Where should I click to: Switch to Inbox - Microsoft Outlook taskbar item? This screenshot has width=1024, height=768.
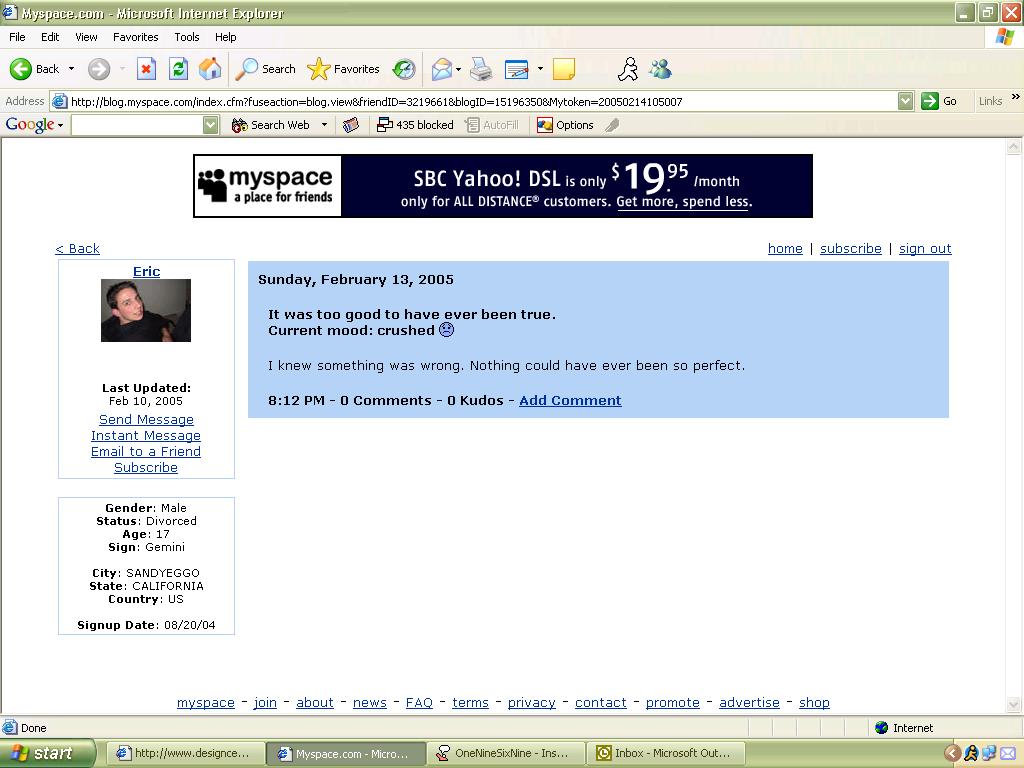click(x=663, y=753)
